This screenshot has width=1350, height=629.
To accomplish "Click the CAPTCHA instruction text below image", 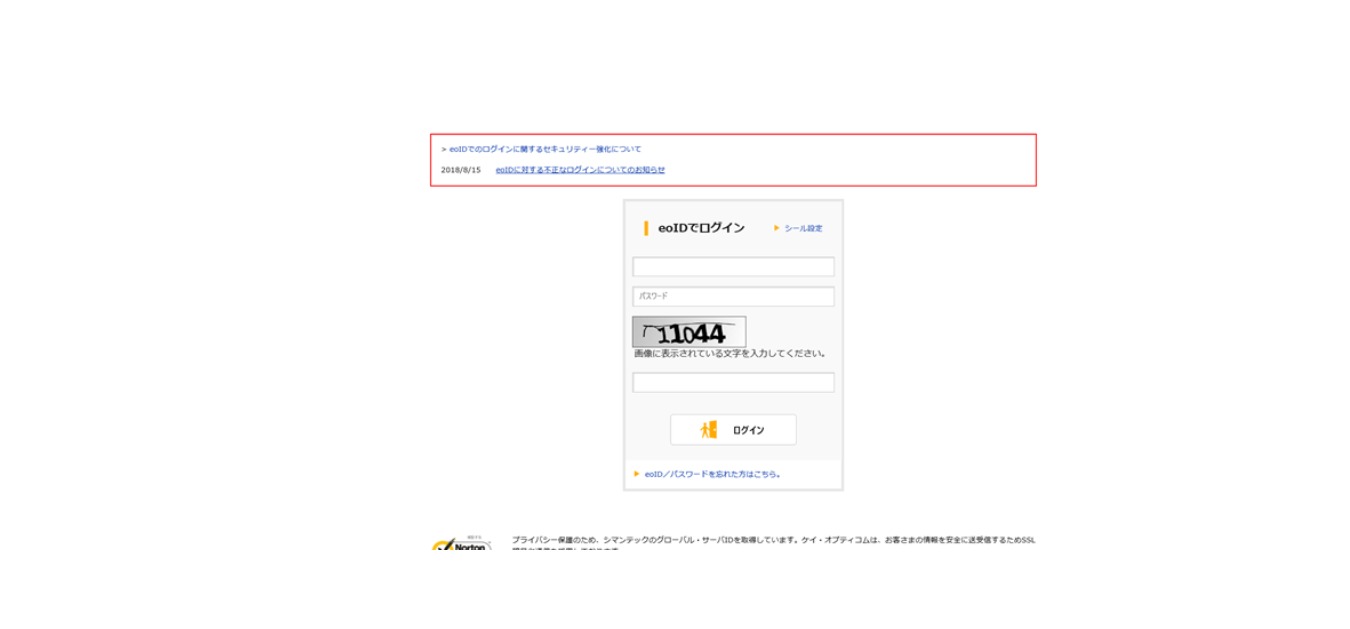I will coord(729,354).
